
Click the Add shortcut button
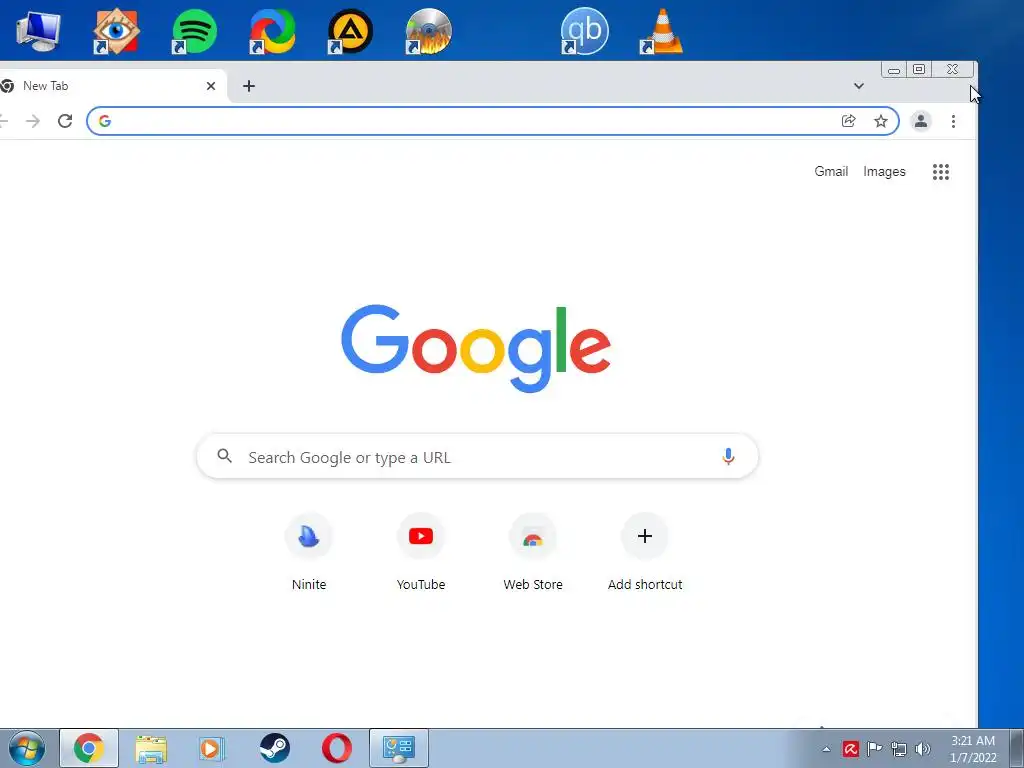(x=645, y=552)
